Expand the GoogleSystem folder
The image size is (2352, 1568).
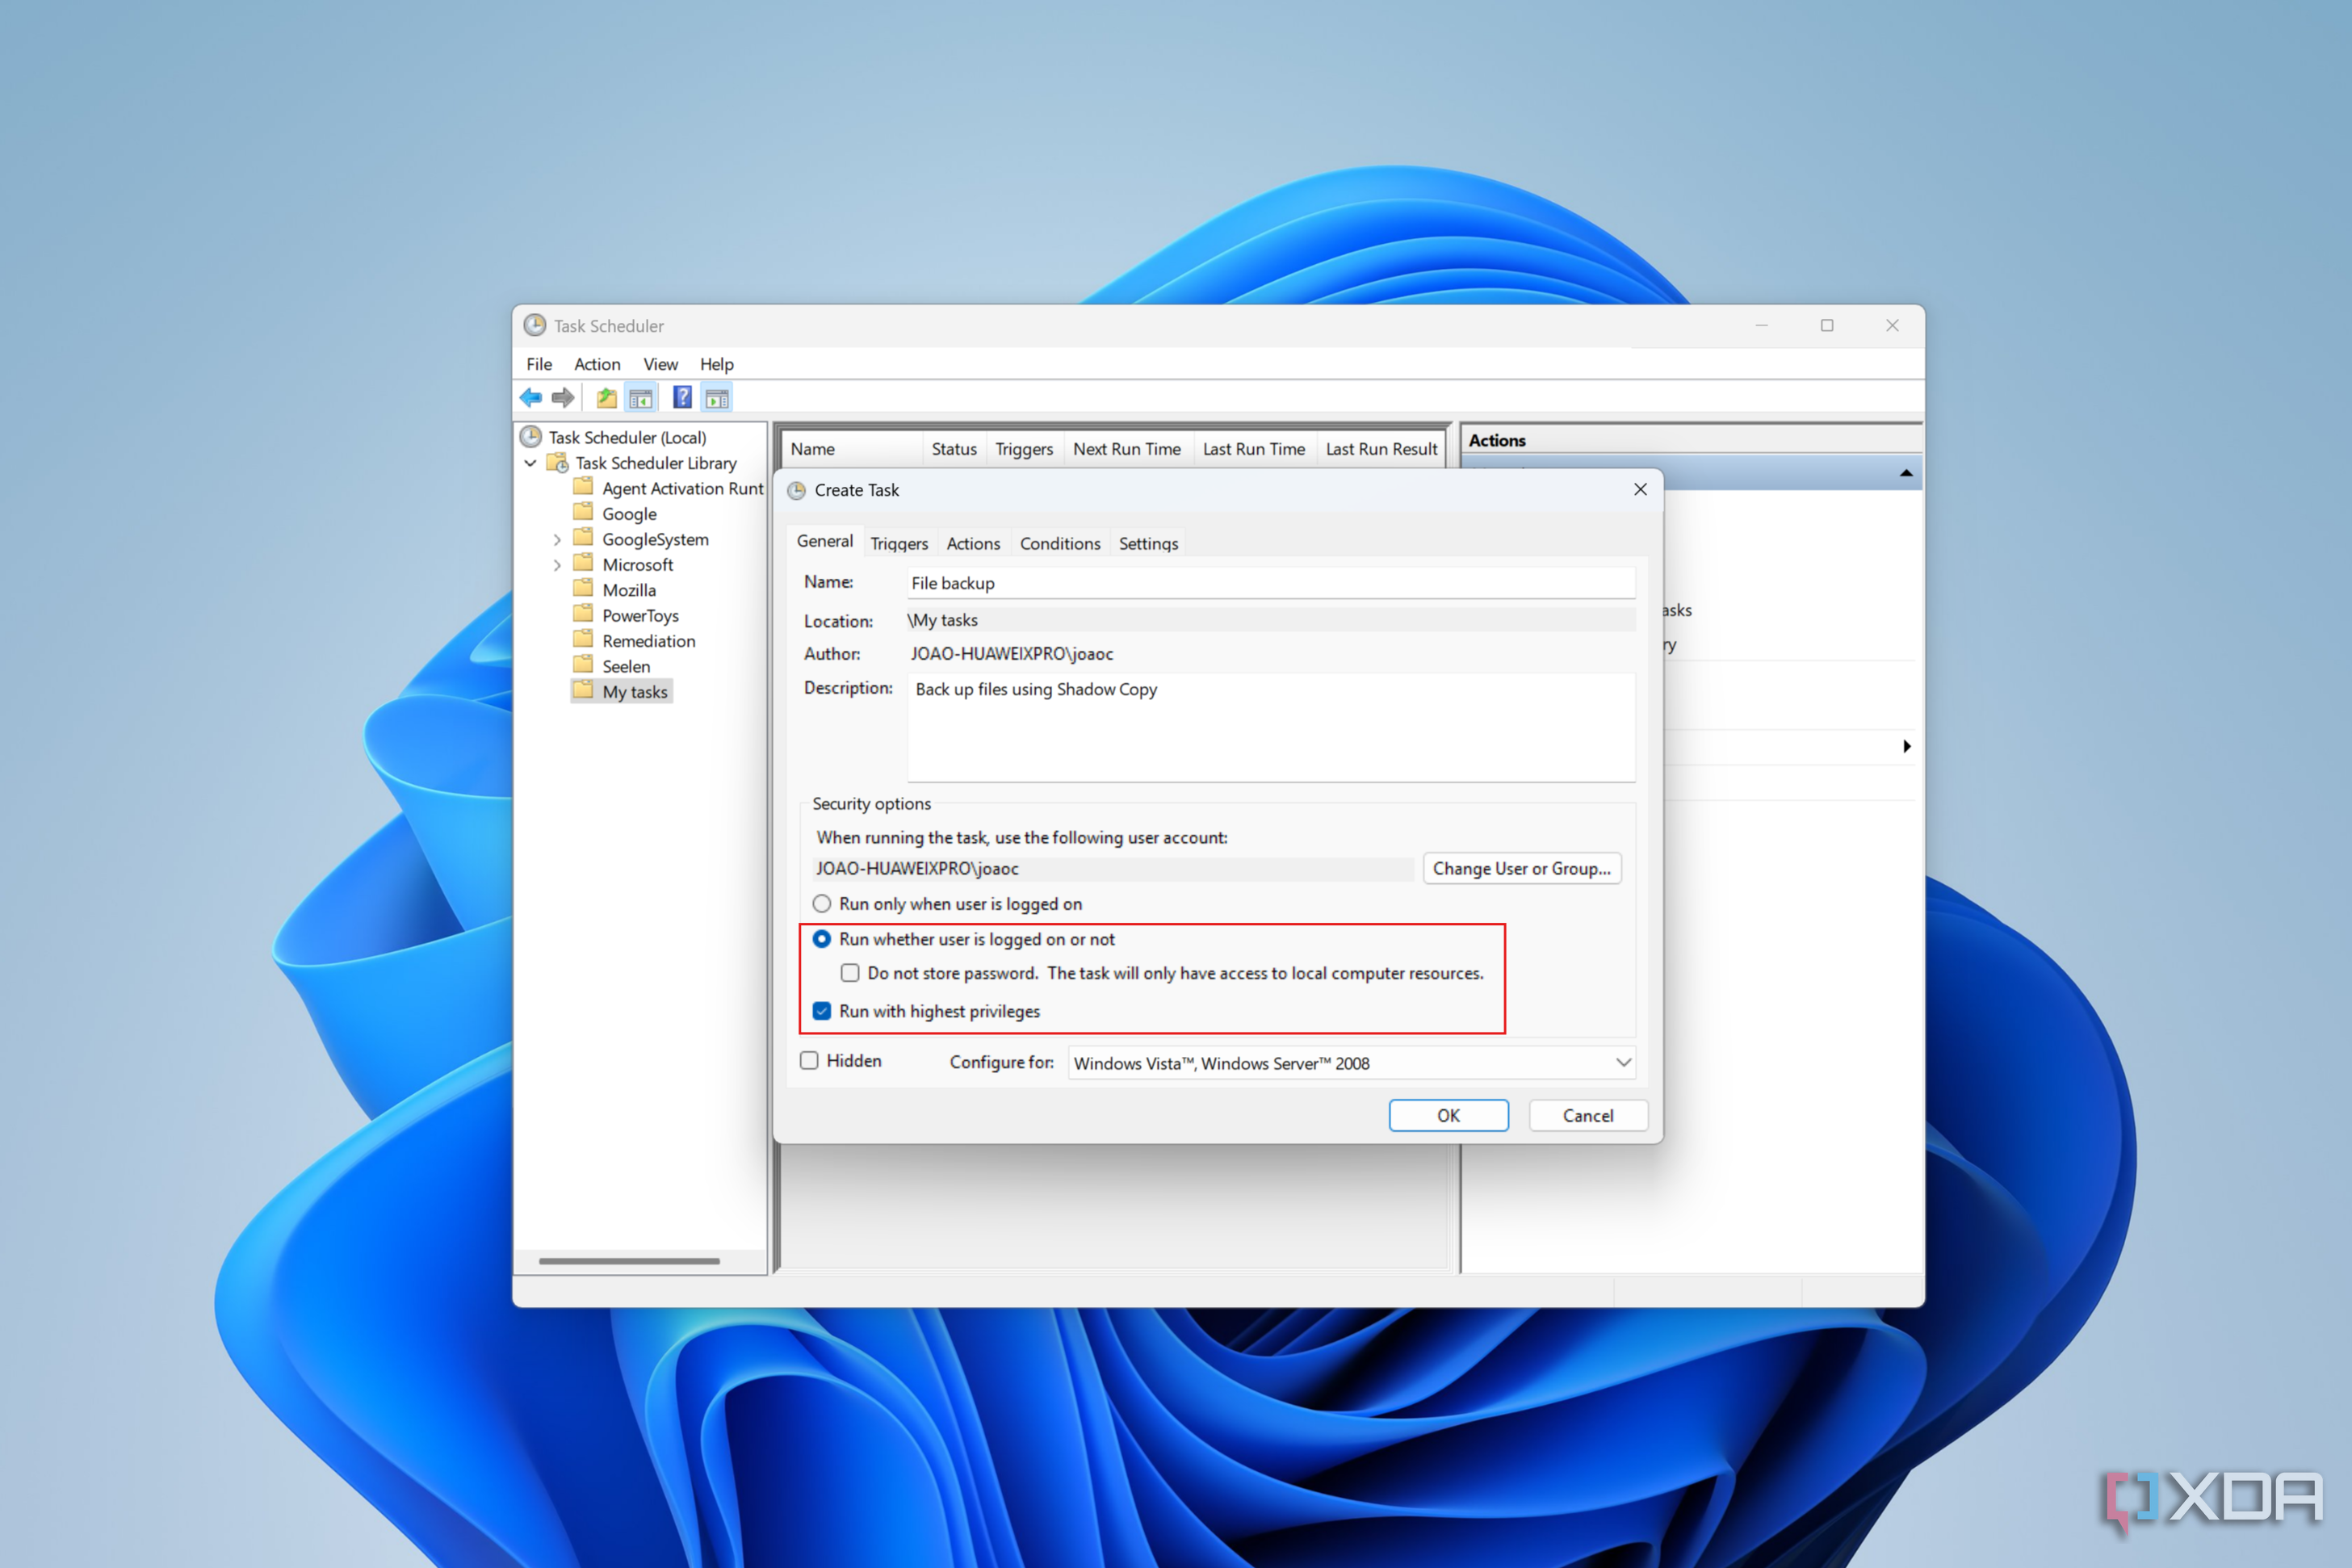point(557,538)
